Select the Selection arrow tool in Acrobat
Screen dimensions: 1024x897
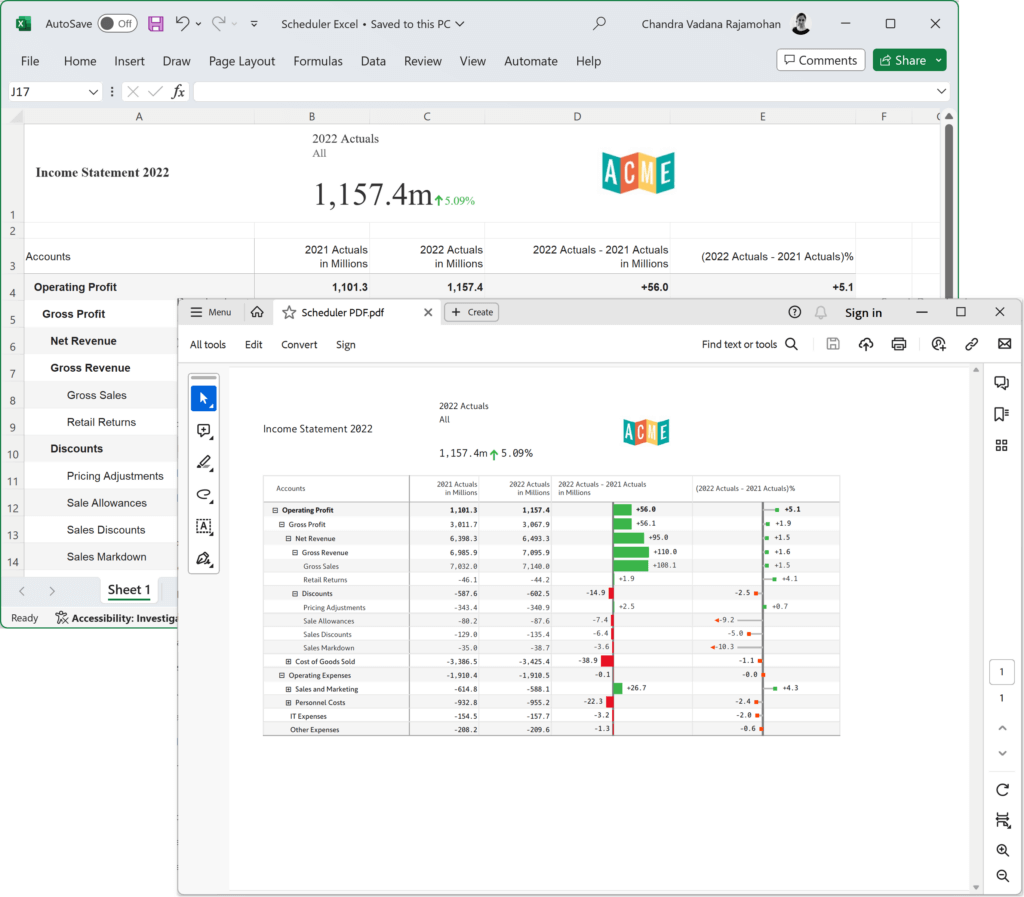pos(204,398)
